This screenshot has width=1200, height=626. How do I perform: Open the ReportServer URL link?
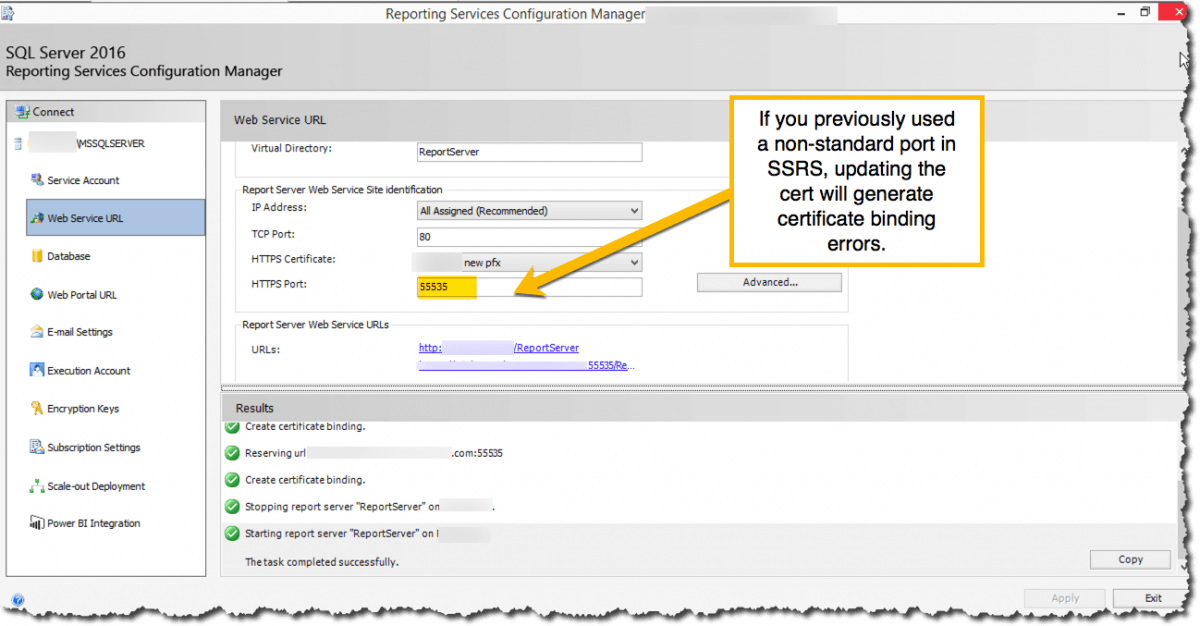498,347
